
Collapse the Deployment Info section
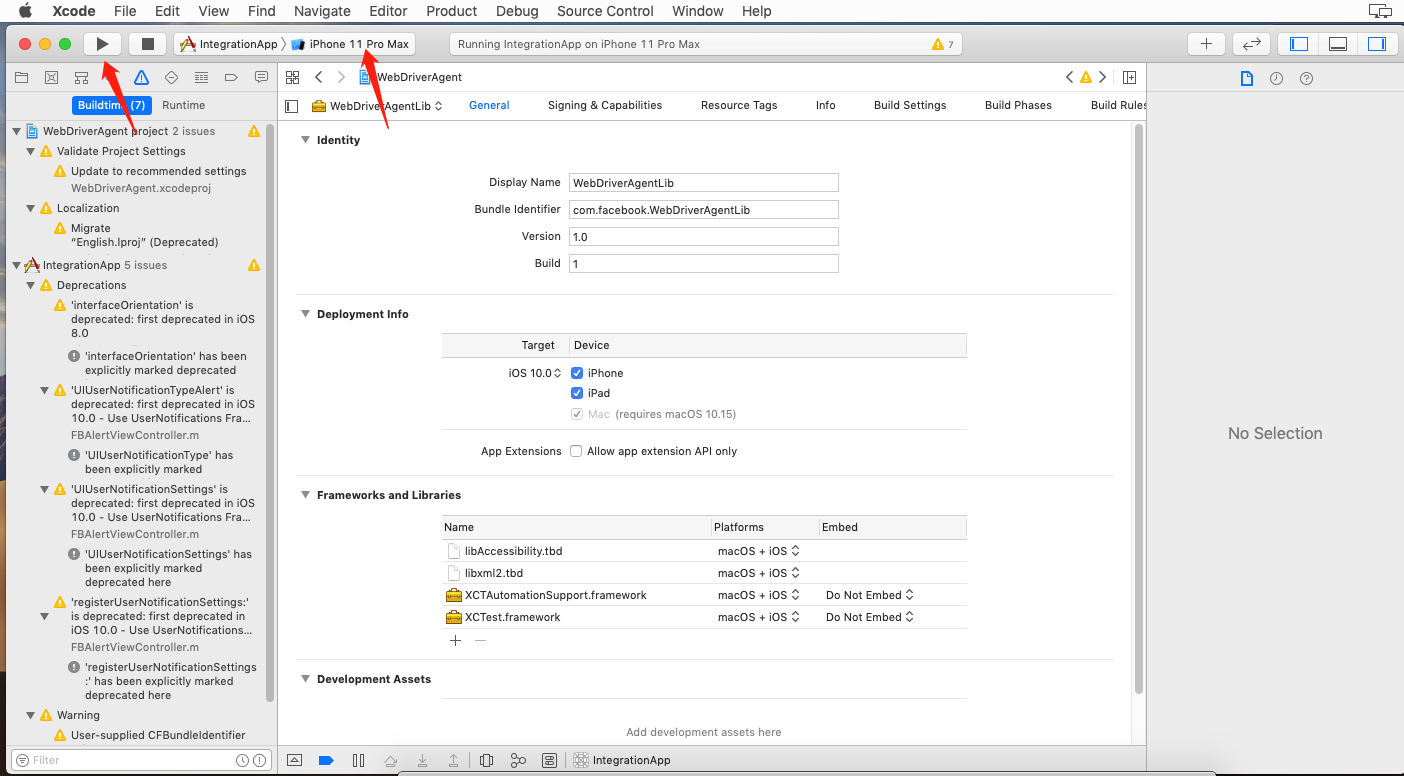pyautogui.click(x=305, y=314)
